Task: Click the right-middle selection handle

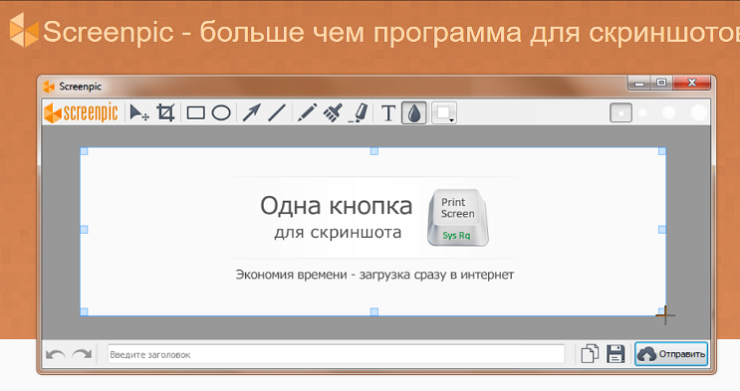Action: (662, 230)
